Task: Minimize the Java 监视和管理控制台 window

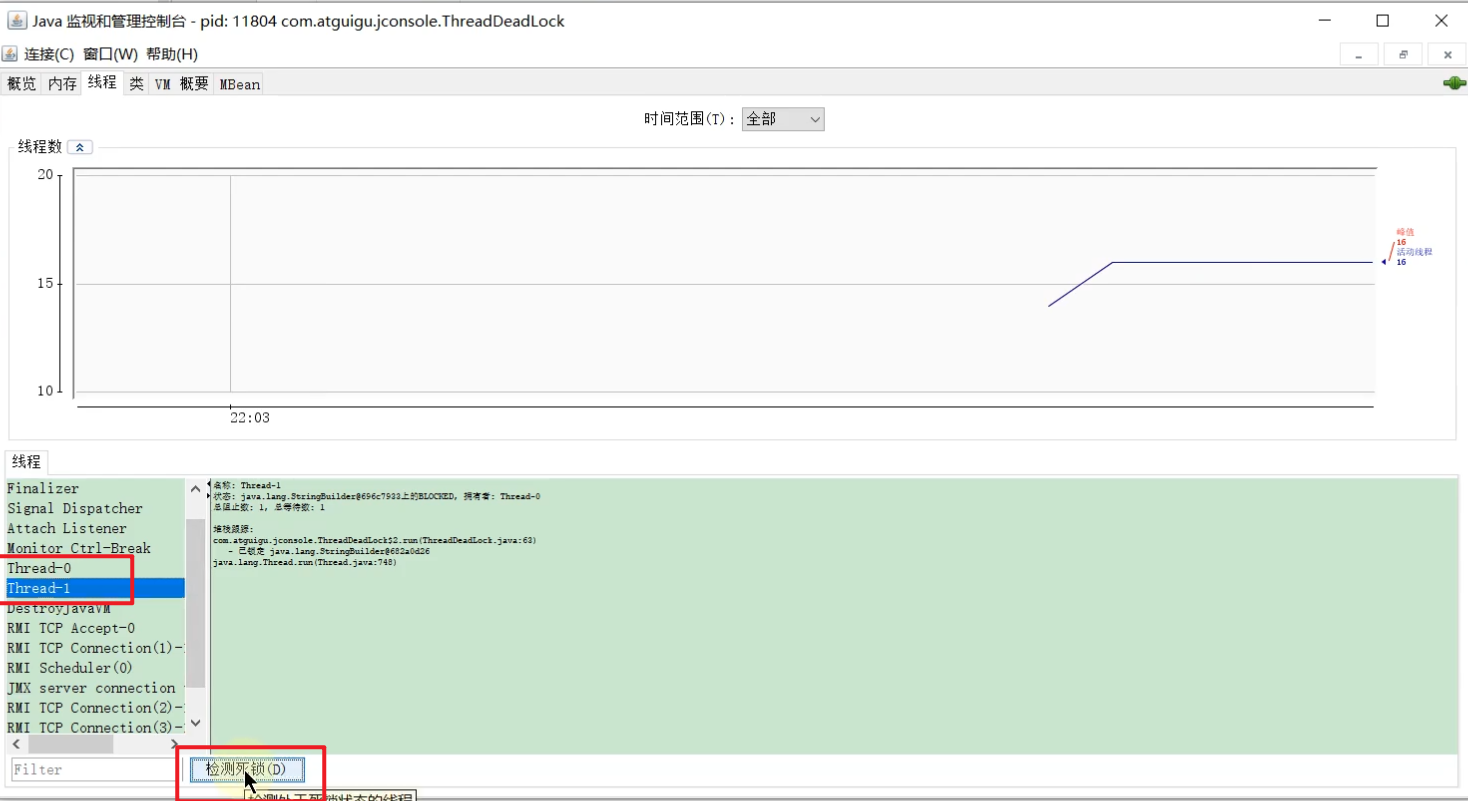Action: pyautogui.click(x=1325, y=20)
